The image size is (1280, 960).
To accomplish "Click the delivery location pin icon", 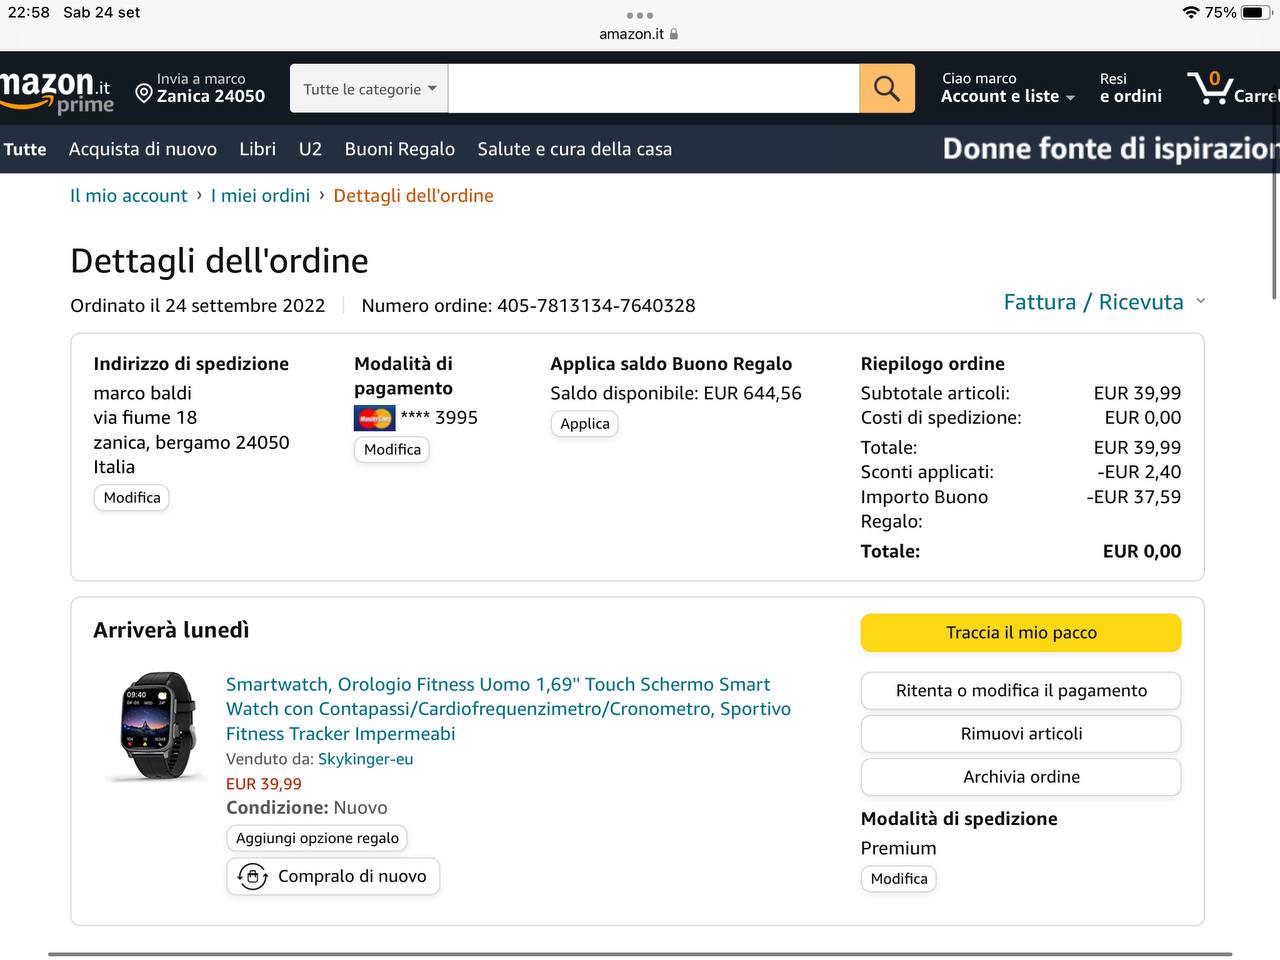I will pos(144,94).
